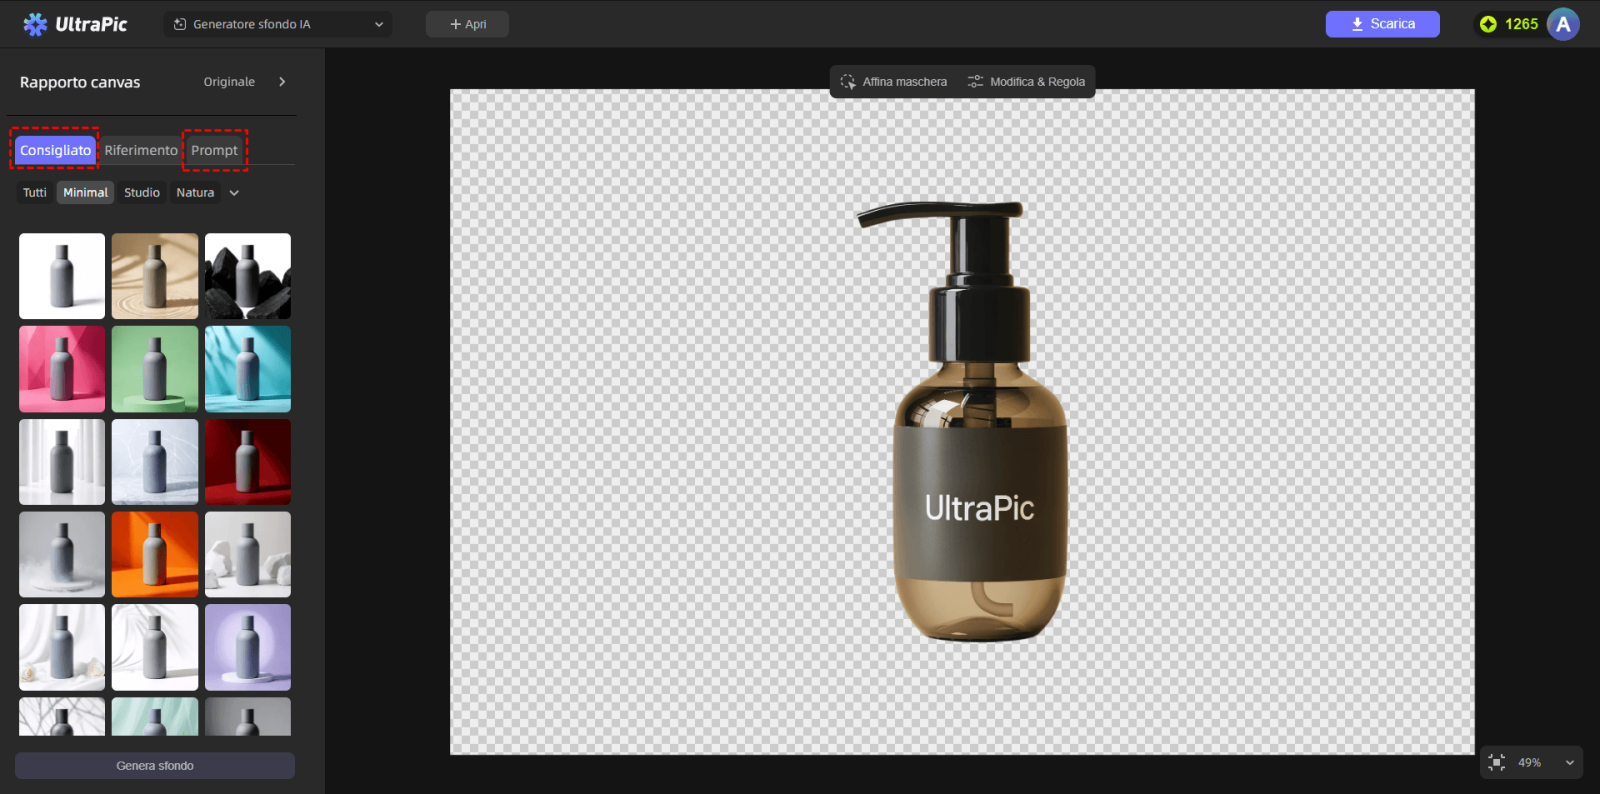Switch to the Riferimento tab
This screenshot has width=1600, height=794.
[141, 150]
